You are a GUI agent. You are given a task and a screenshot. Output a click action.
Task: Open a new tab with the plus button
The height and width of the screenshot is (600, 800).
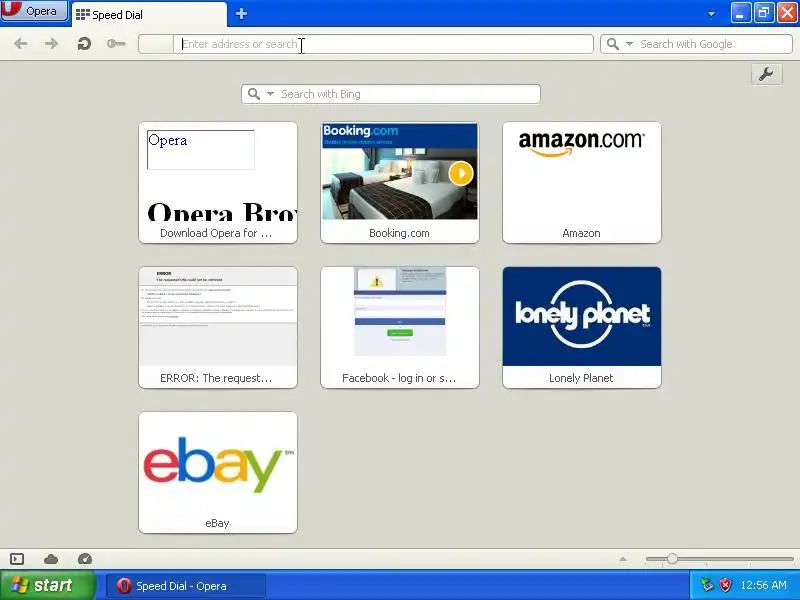click(x=241, y=14)
